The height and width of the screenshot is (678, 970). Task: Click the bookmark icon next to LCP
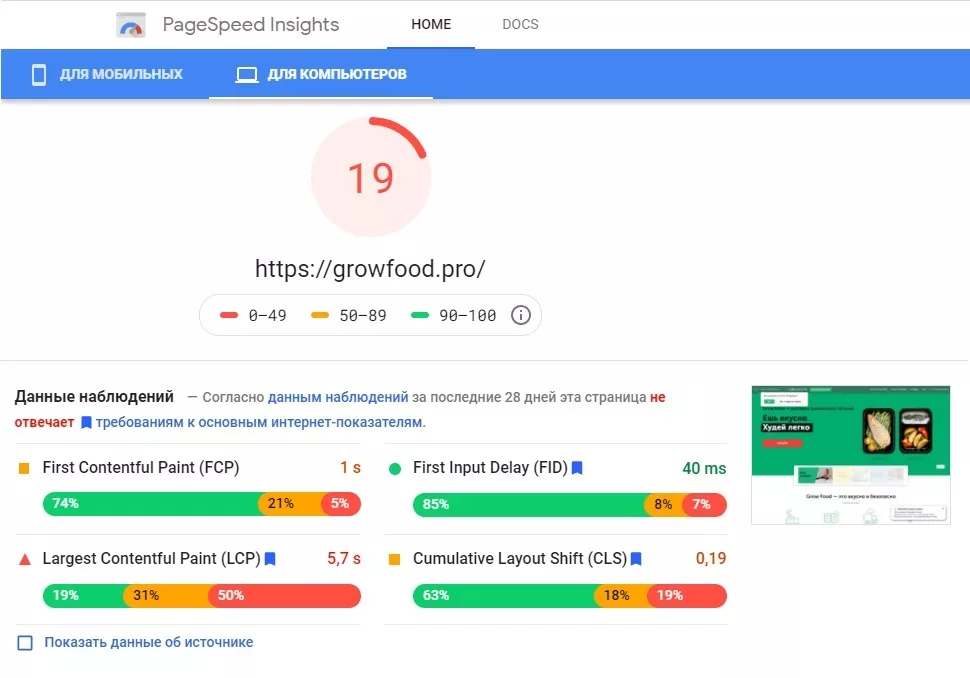point(270,559)
